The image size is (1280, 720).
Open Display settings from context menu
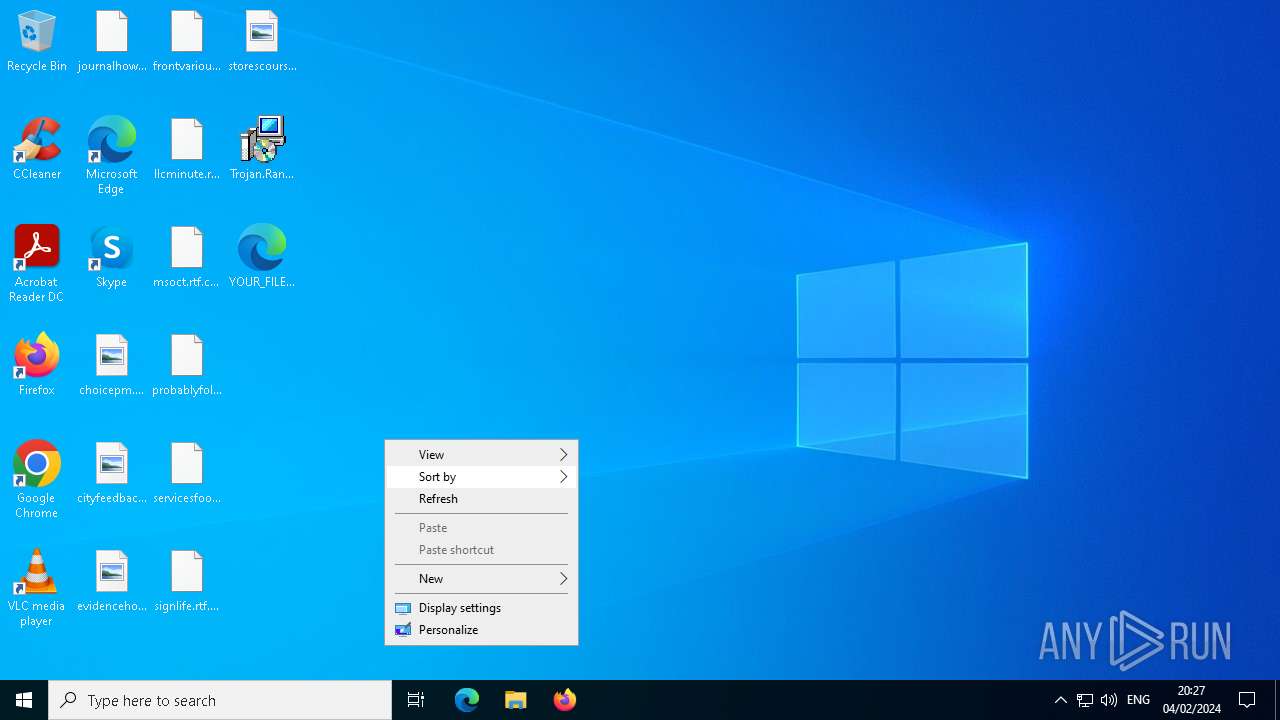481,608
